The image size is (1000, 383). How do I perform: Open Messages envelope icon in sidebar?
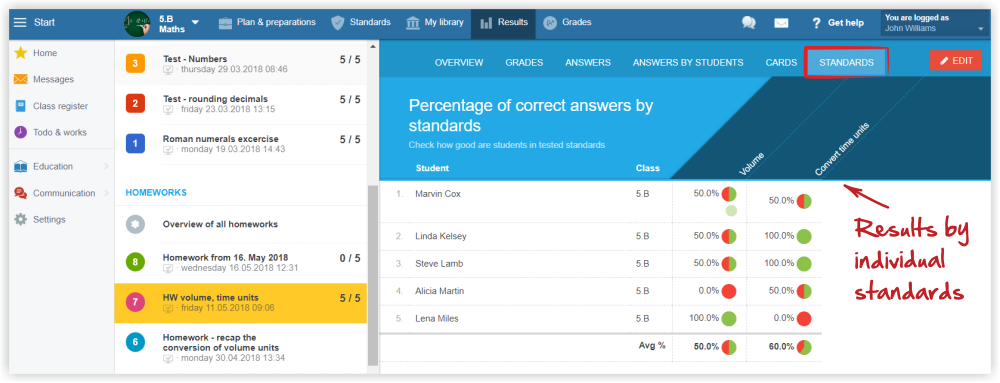pos(21,80)
